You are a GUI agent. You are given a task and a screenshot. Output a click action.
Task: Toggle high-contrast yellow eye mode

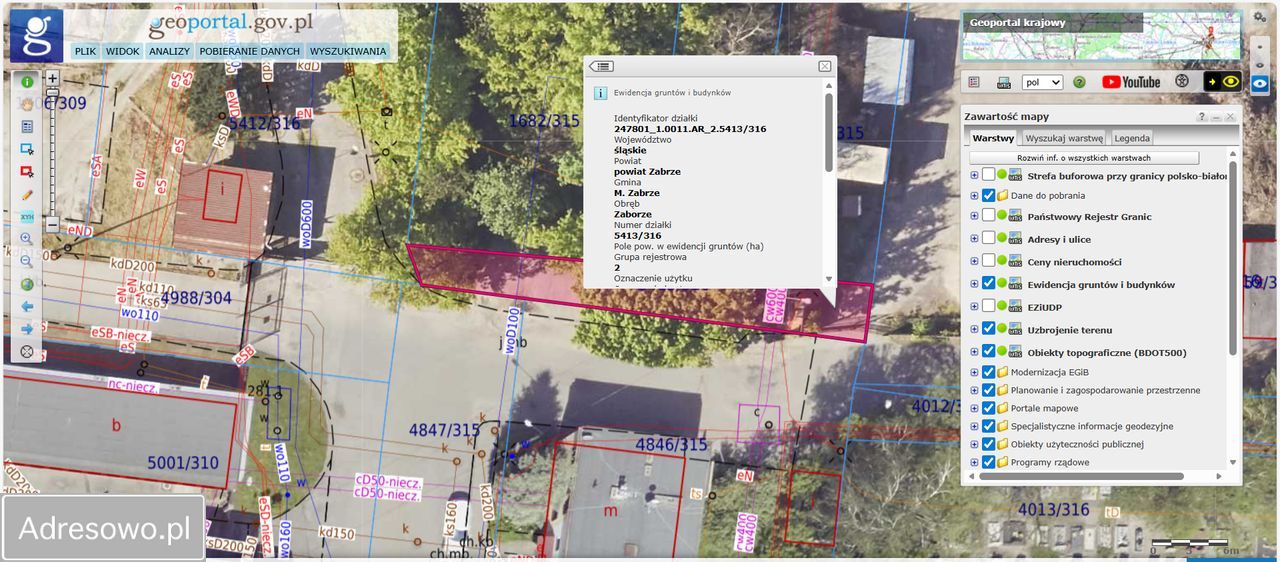point(1222,82)
